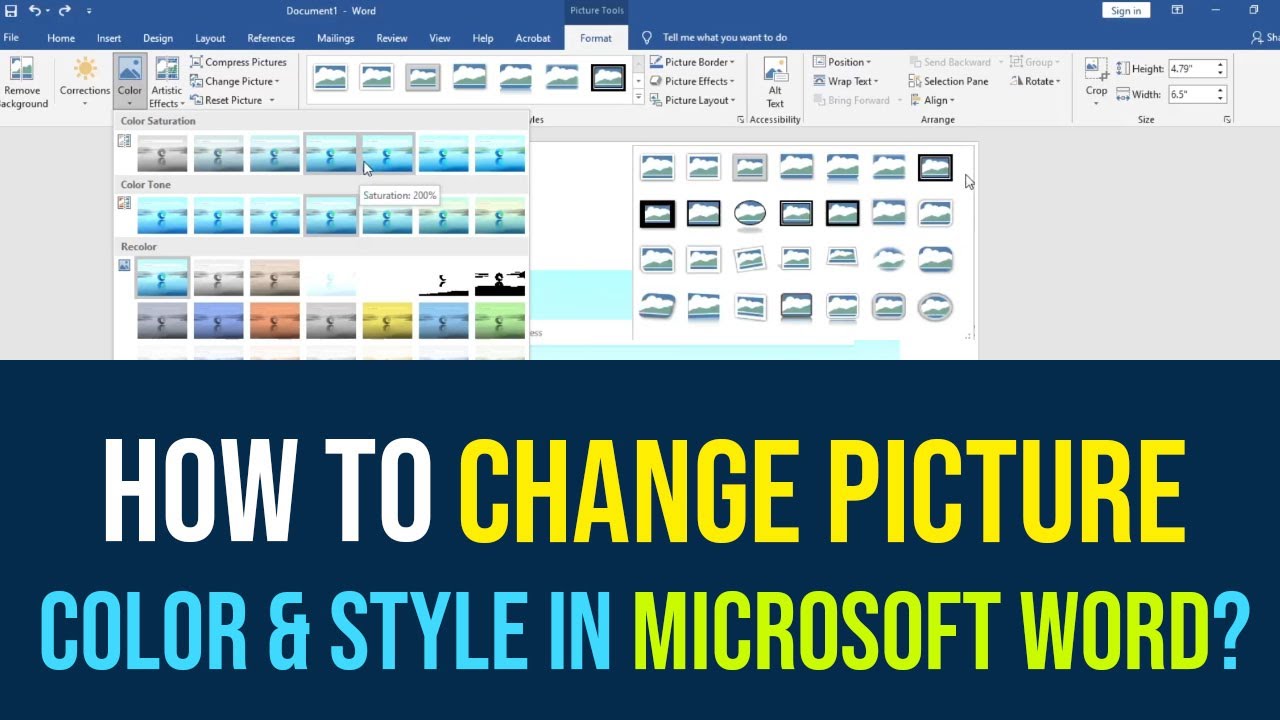Apply the yellow Recolor swatch
The image size is (1280, 720).
point(387,320)
